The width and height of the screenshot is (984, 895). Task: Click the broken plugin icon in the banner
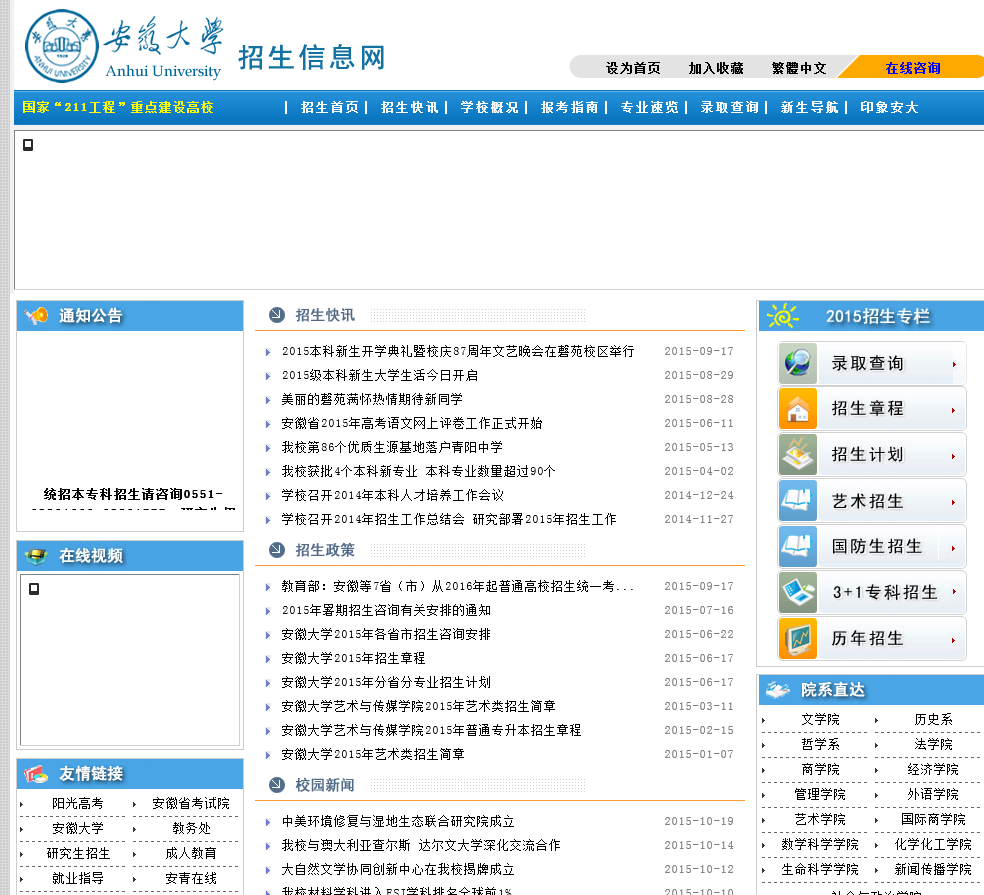(x=28, y=145)
